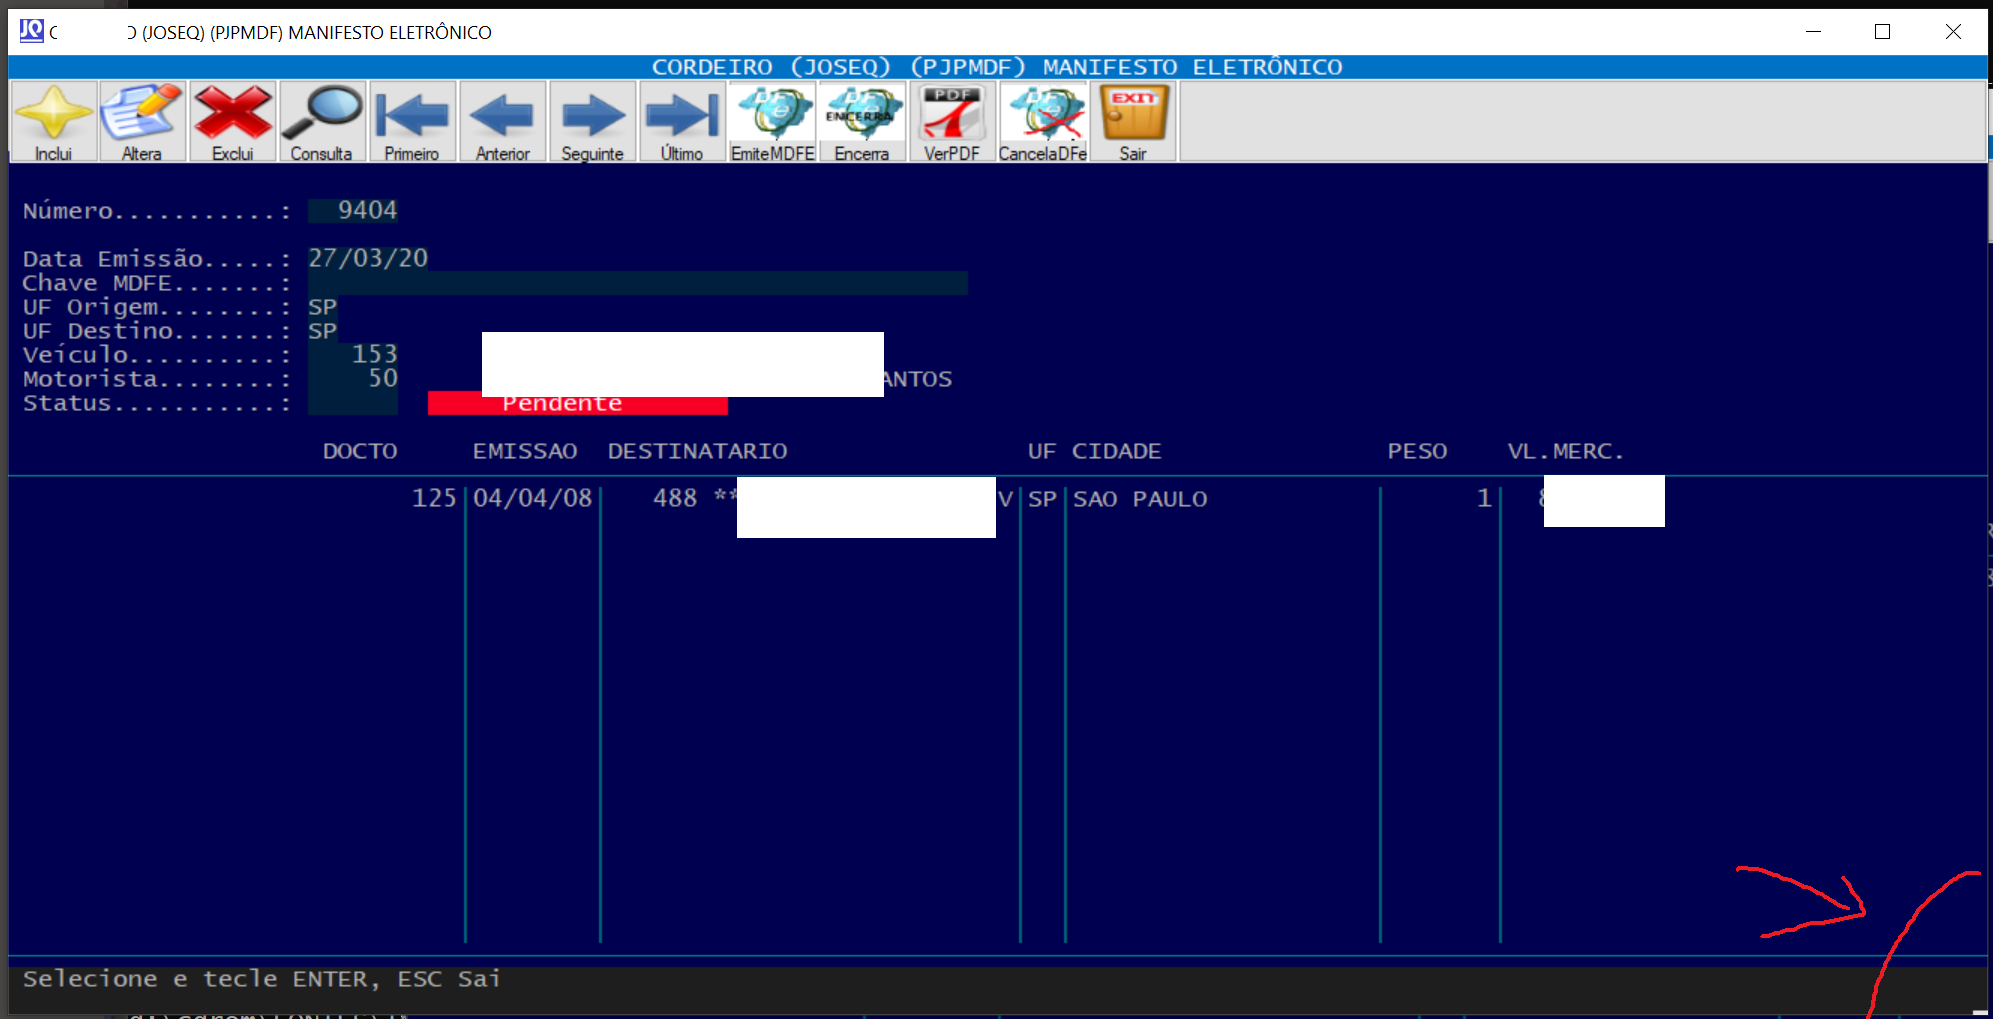Viewport: 1993px width, 1019px height.
Task: Click the EMISSAO column header
Action: coord(525,451)
